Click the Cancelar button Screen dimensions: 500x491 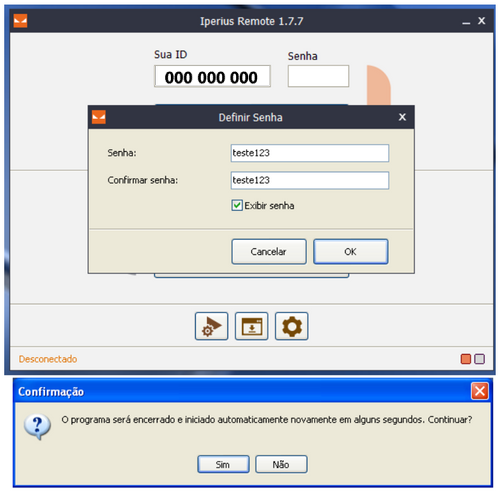tap(269, 252)
